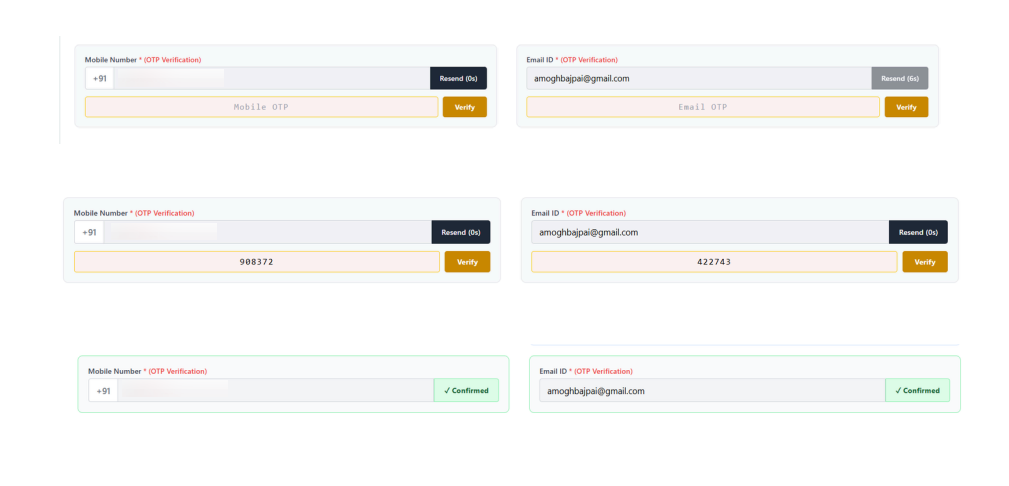This screenshot has height=486, width=1009.
Task: Click Resend (0s) above the empty Mobile OTP field
Action: [458, 78]
